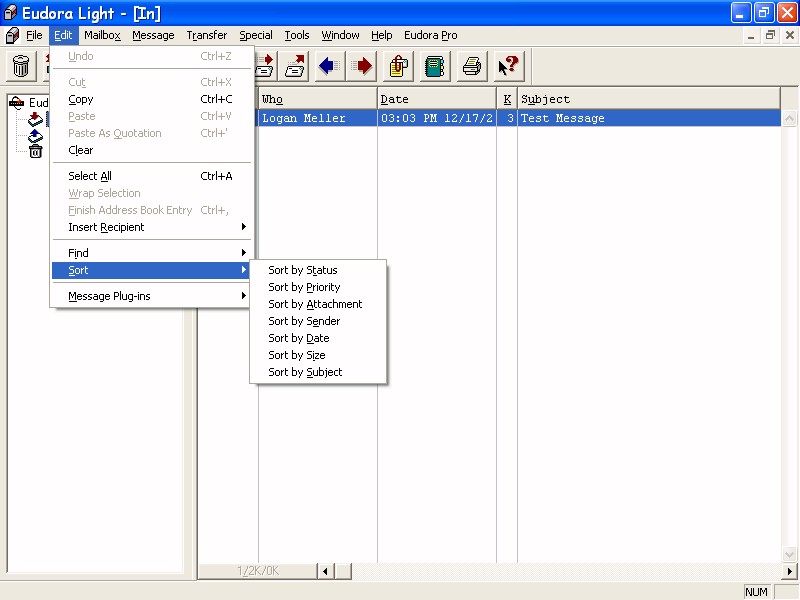Expand the Message Plug-ins submenu

(x=152, y=296)
